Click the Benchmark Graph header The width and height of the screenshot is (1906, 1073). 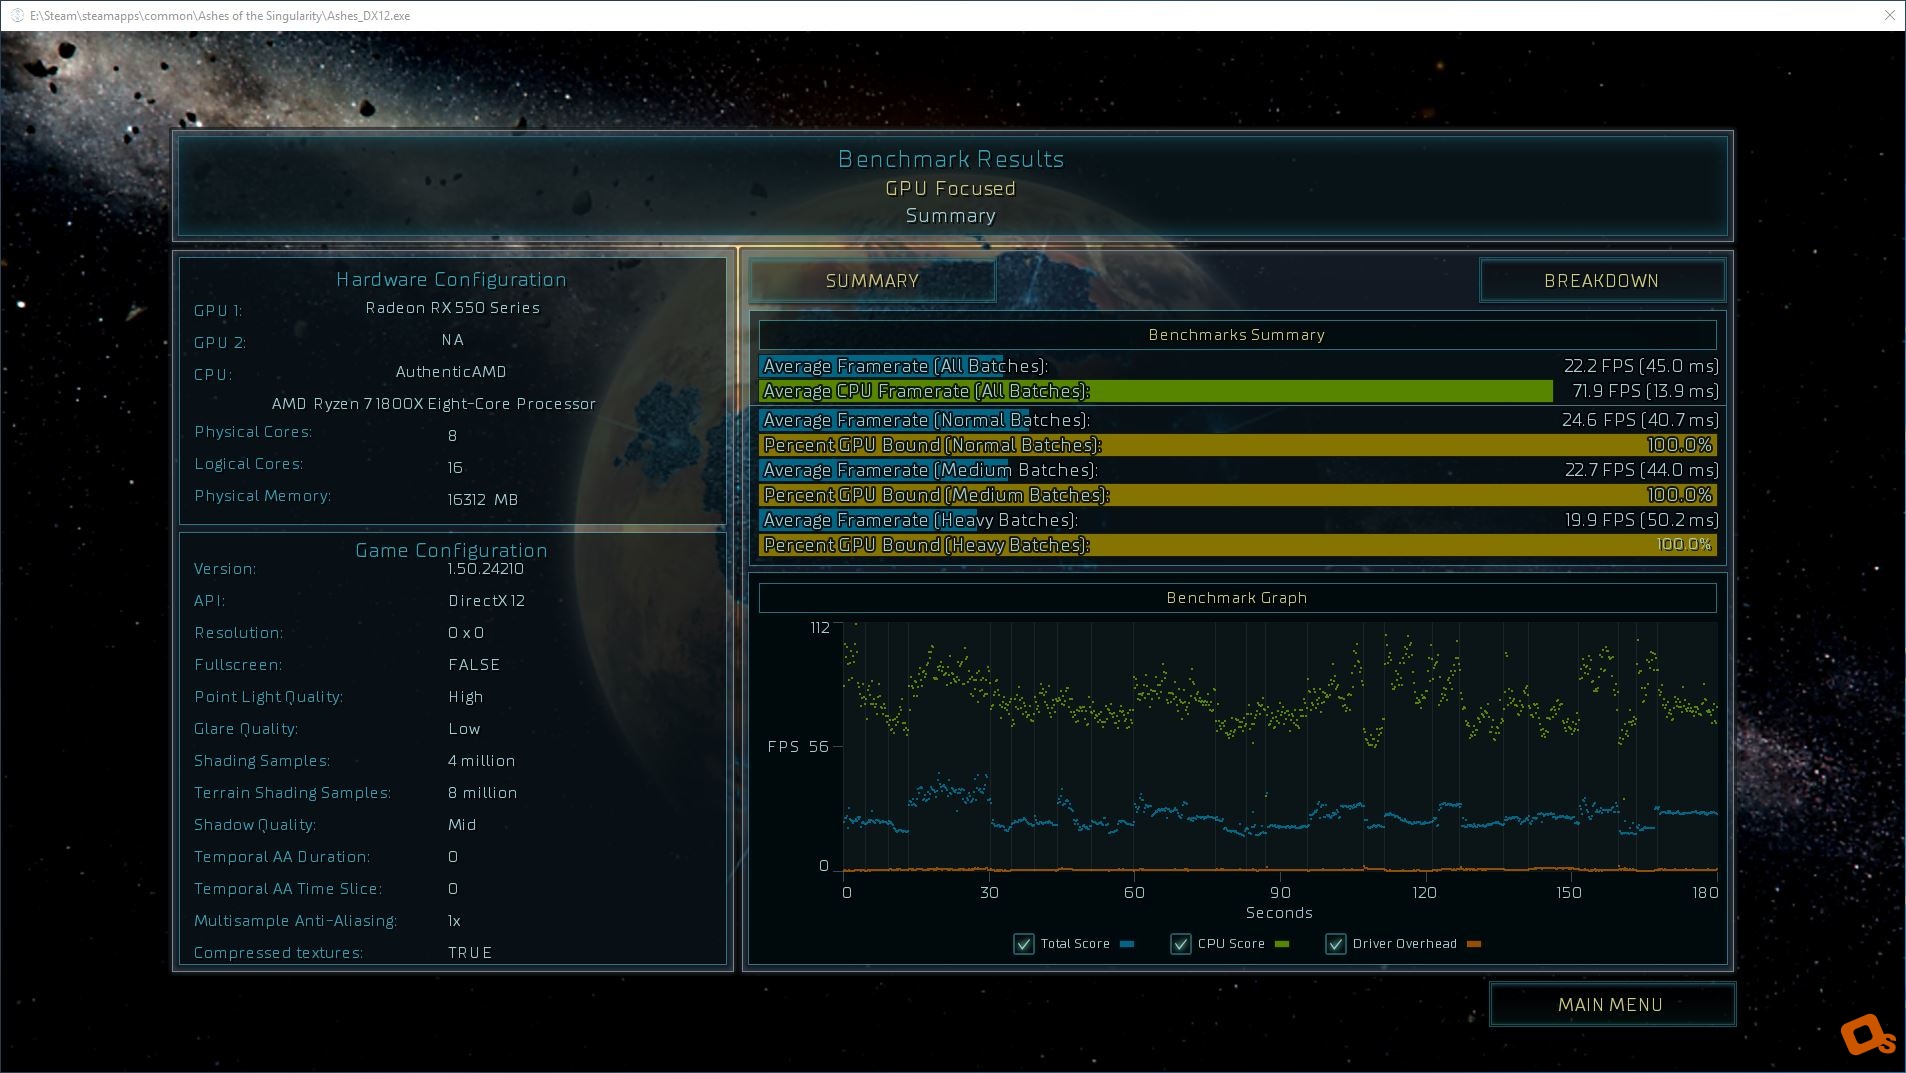[x=1237, y=598]
